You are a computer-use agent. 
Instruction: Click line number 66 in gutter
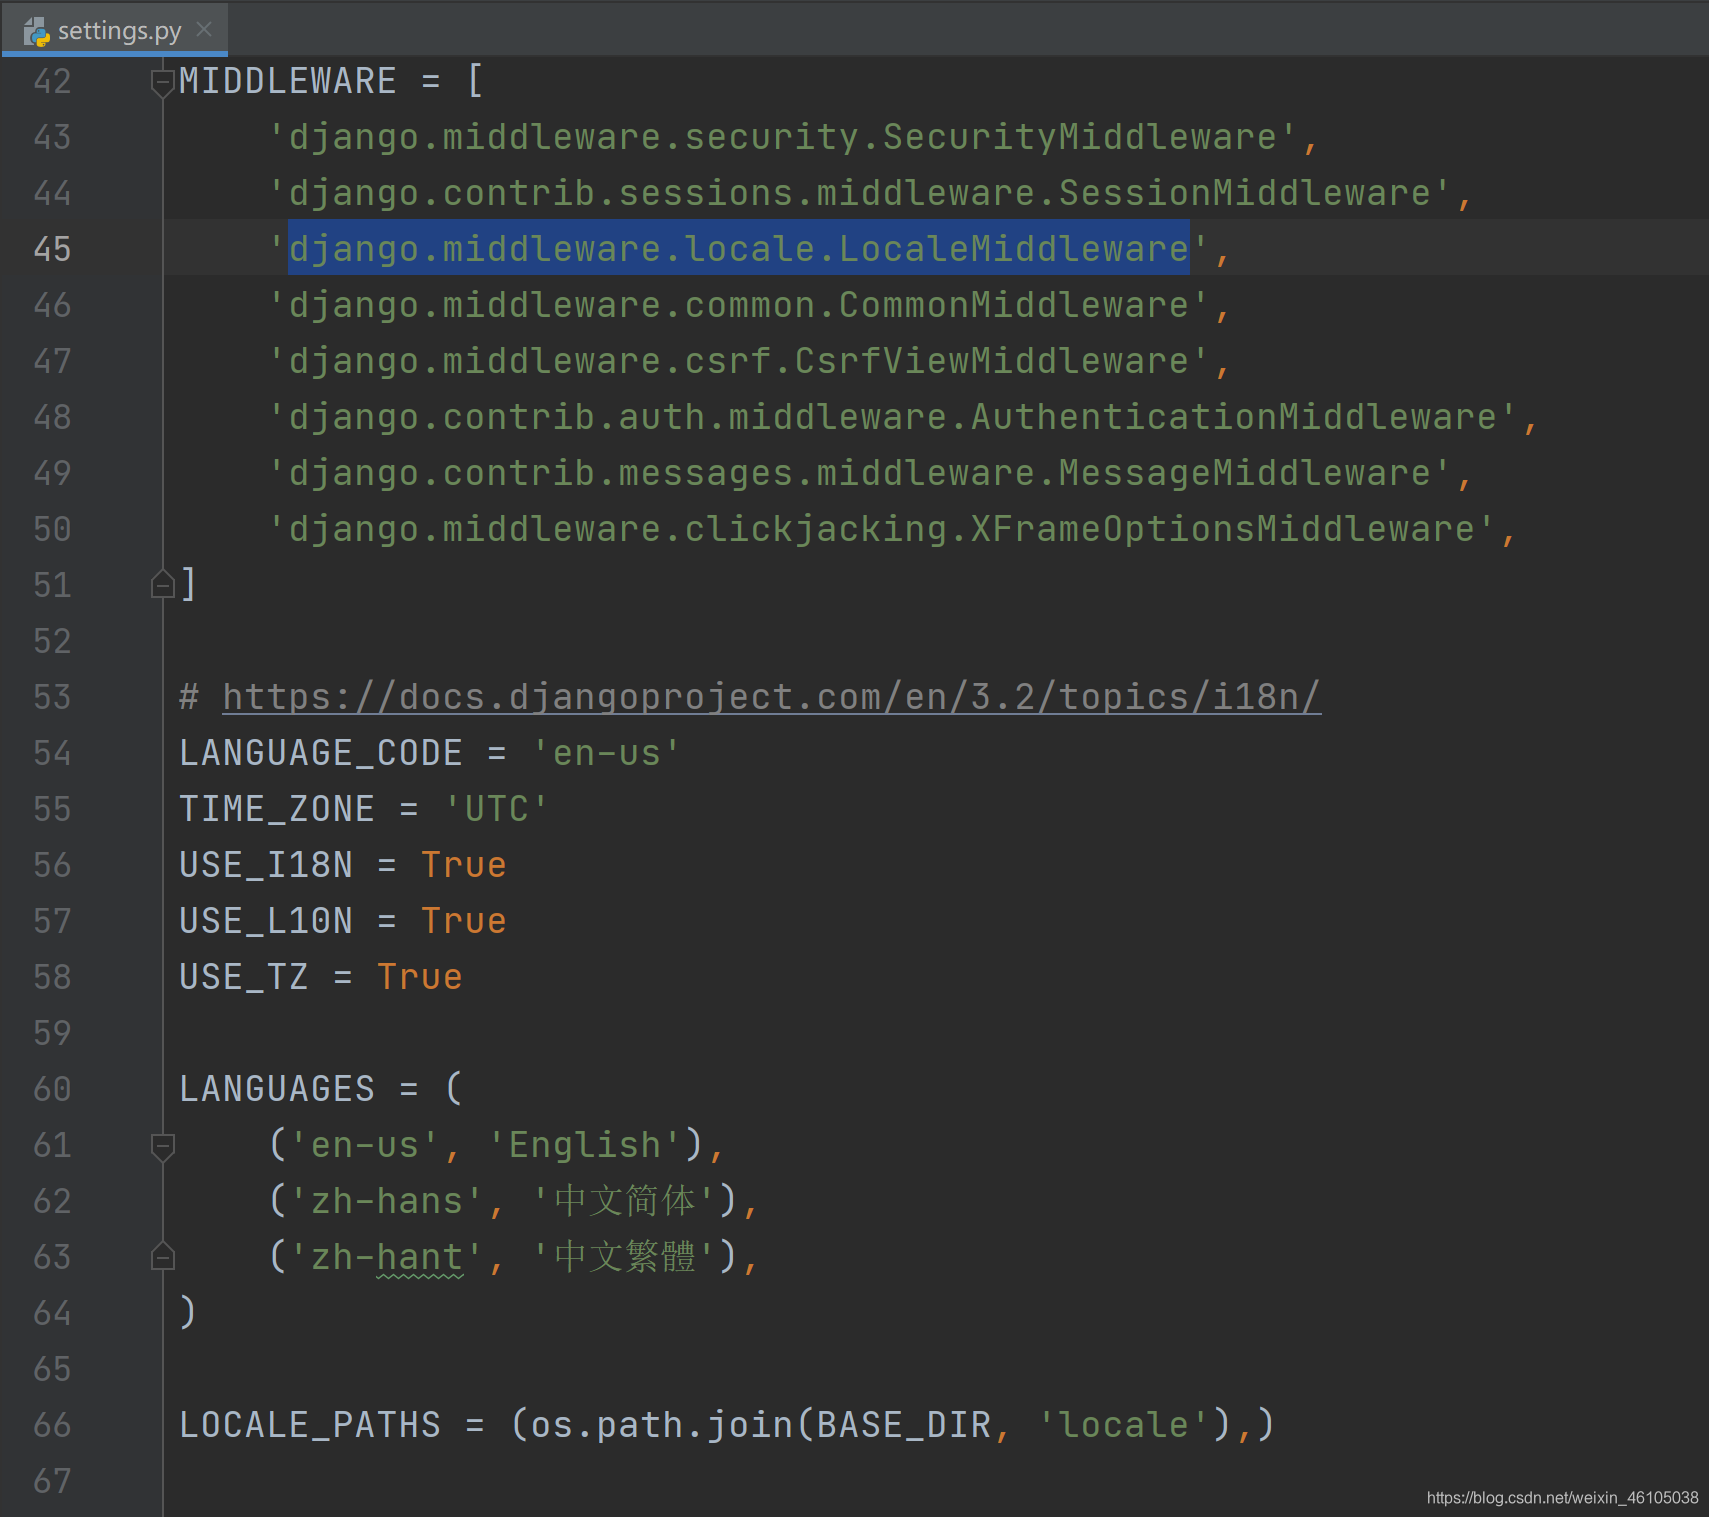click(52, 1424)
